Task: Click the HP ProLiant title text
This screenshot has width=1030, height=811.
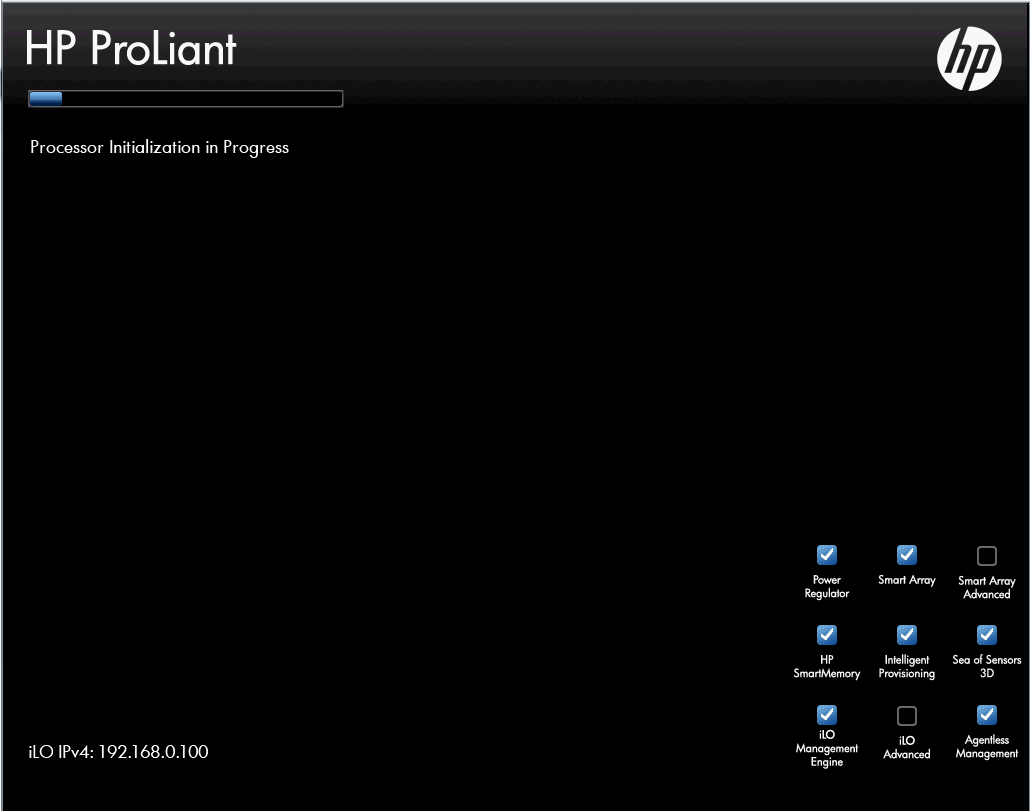Action: tap(131, 48)
